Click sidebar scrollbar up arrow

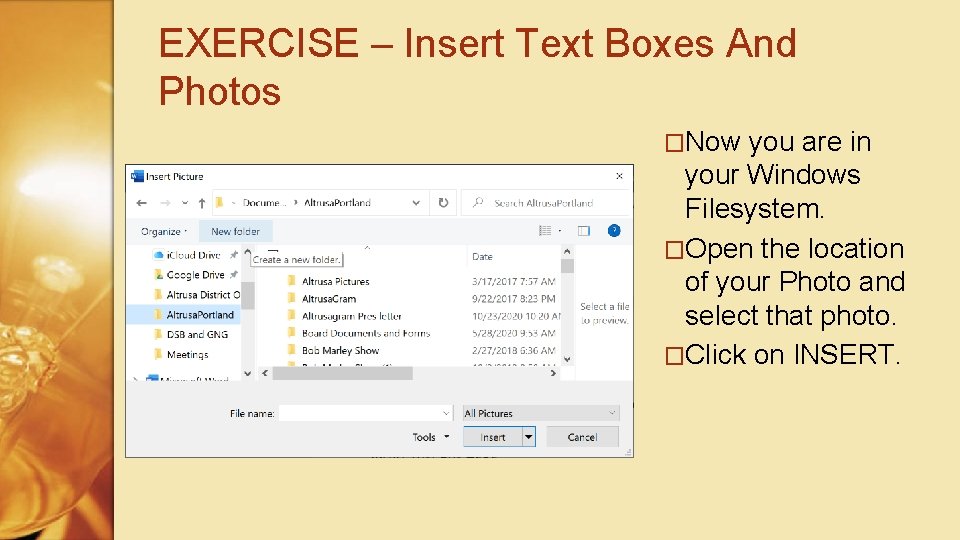(247, 252)
